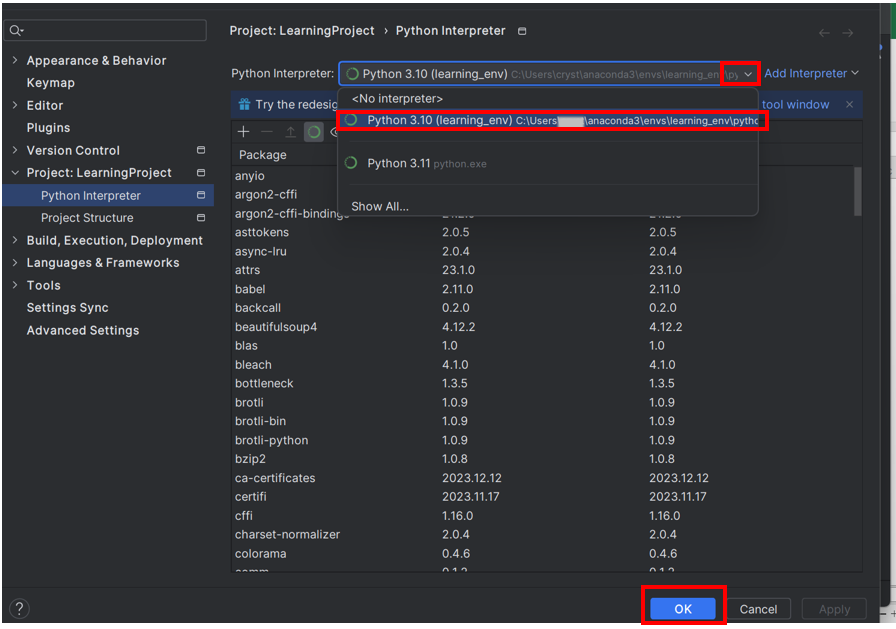Click the Python 3.11 interpreter ring icon

pos(351,163)
